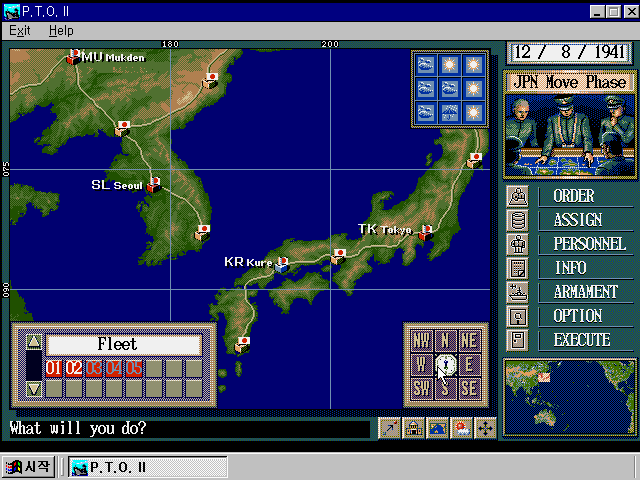The image size is (640, 480).
Task: Click the compass center button
Action: (x=445, y=365)
